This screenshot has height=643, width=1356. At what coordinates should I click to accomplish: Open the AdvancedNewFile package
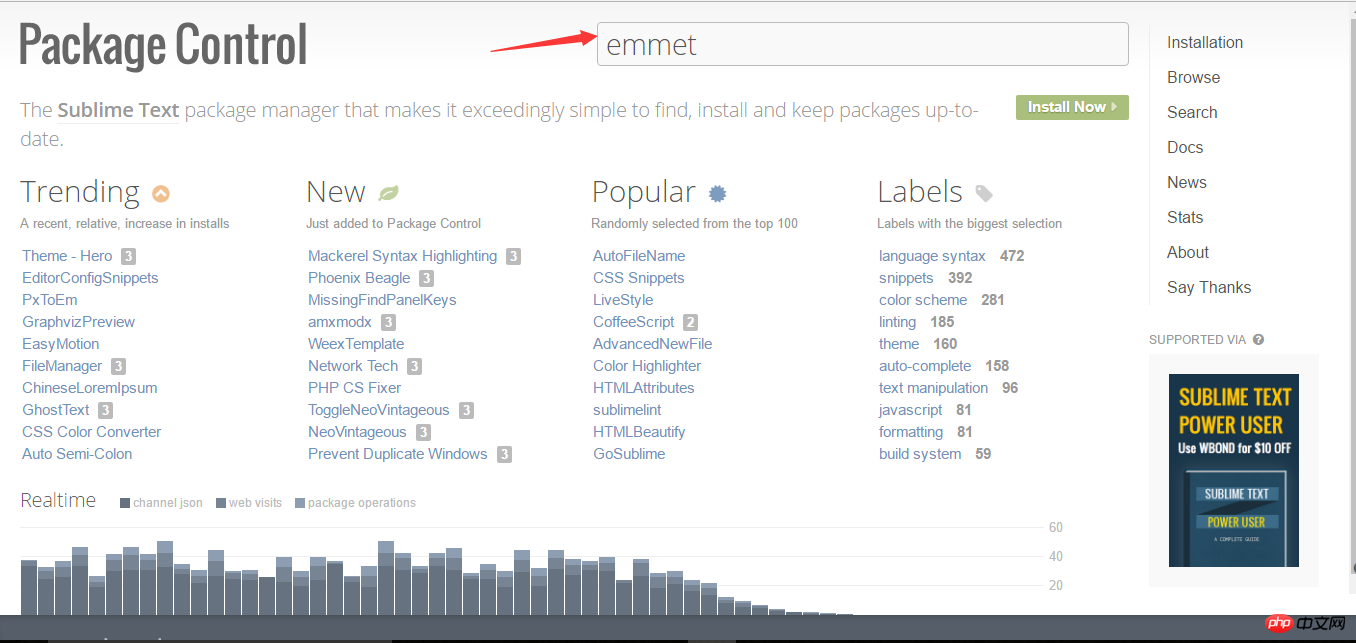click(653, 344)
